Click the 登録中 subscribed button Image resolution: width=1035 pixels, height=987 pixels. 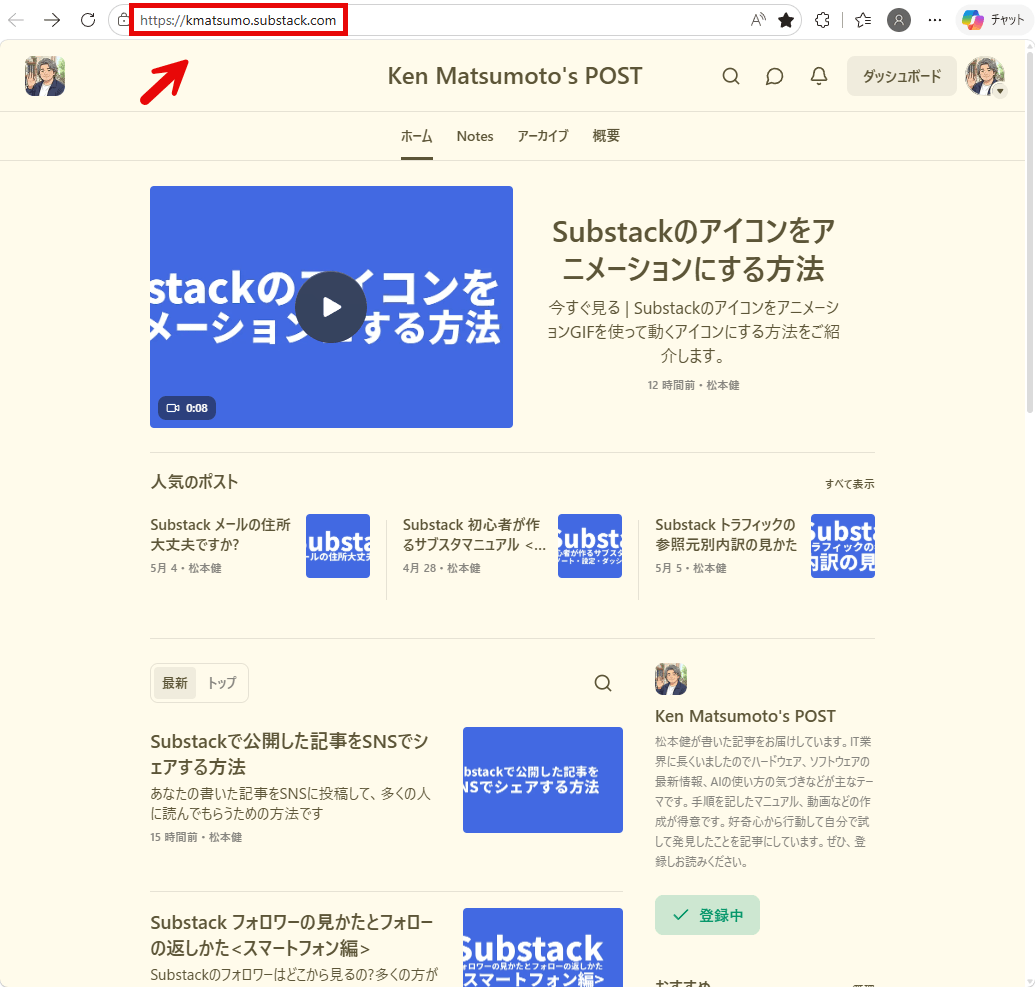coord(707,915)
